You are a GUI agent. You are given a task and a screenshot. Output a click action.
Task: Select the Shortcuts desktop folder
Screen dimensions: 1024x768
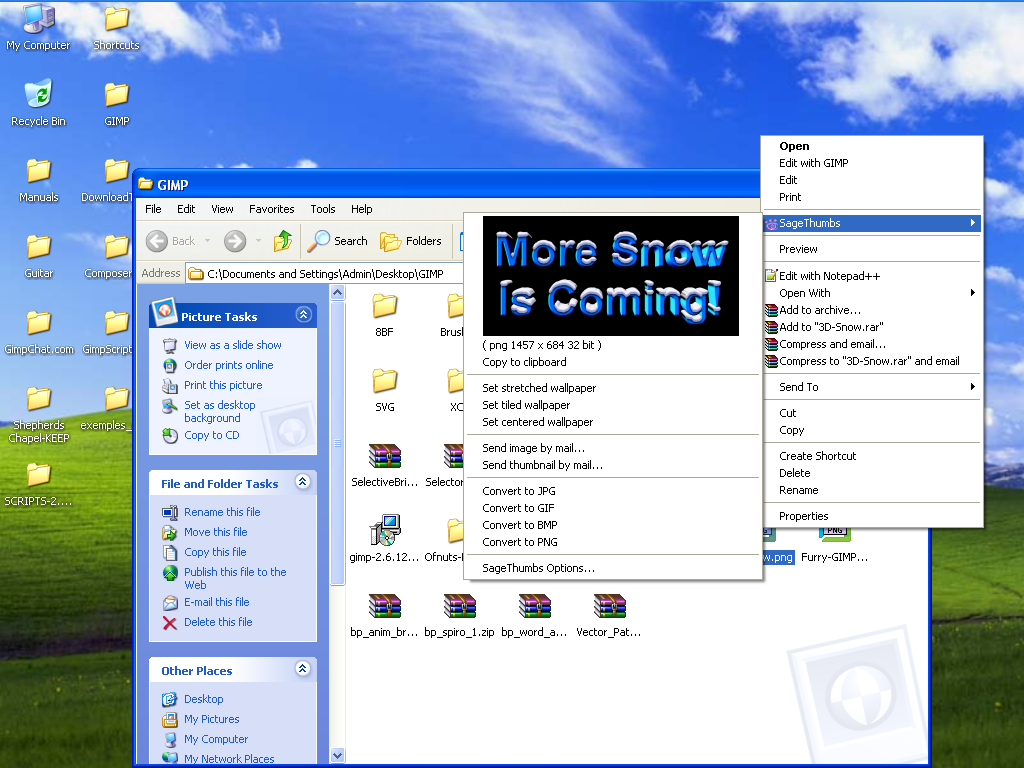point(116,27)
